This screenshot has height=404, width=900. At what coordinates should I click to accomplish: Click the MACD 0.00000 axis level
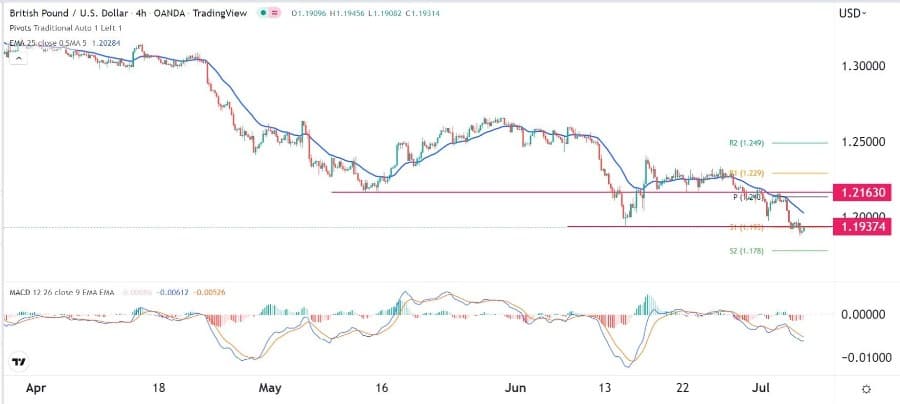point(862,314)
